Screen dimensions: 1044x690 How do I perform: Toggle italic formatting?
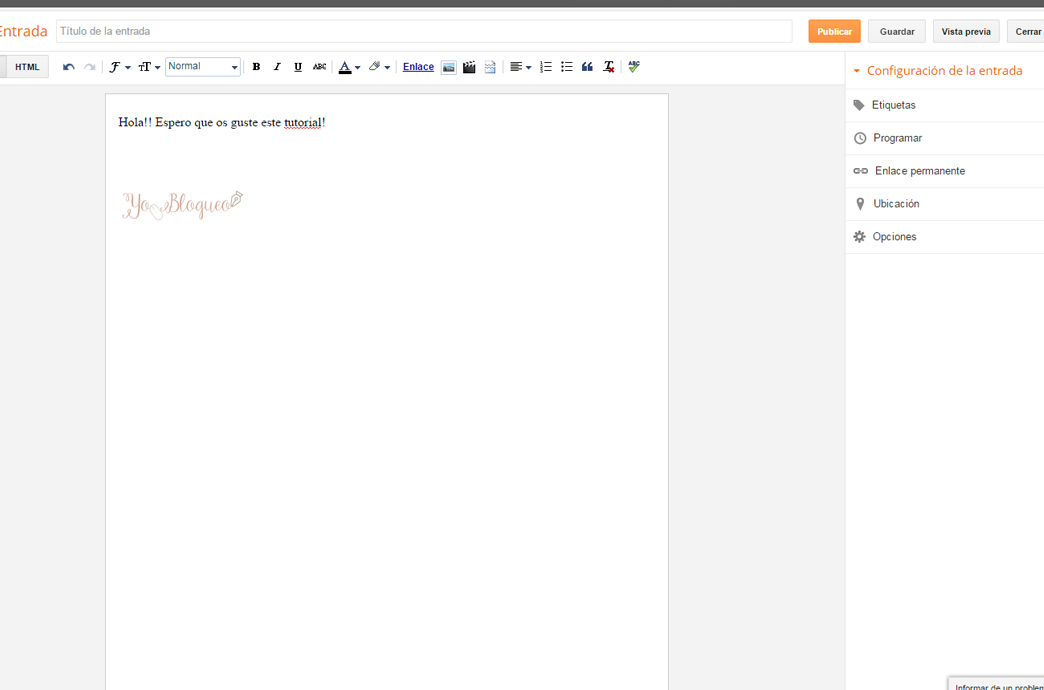pos(277,67)
